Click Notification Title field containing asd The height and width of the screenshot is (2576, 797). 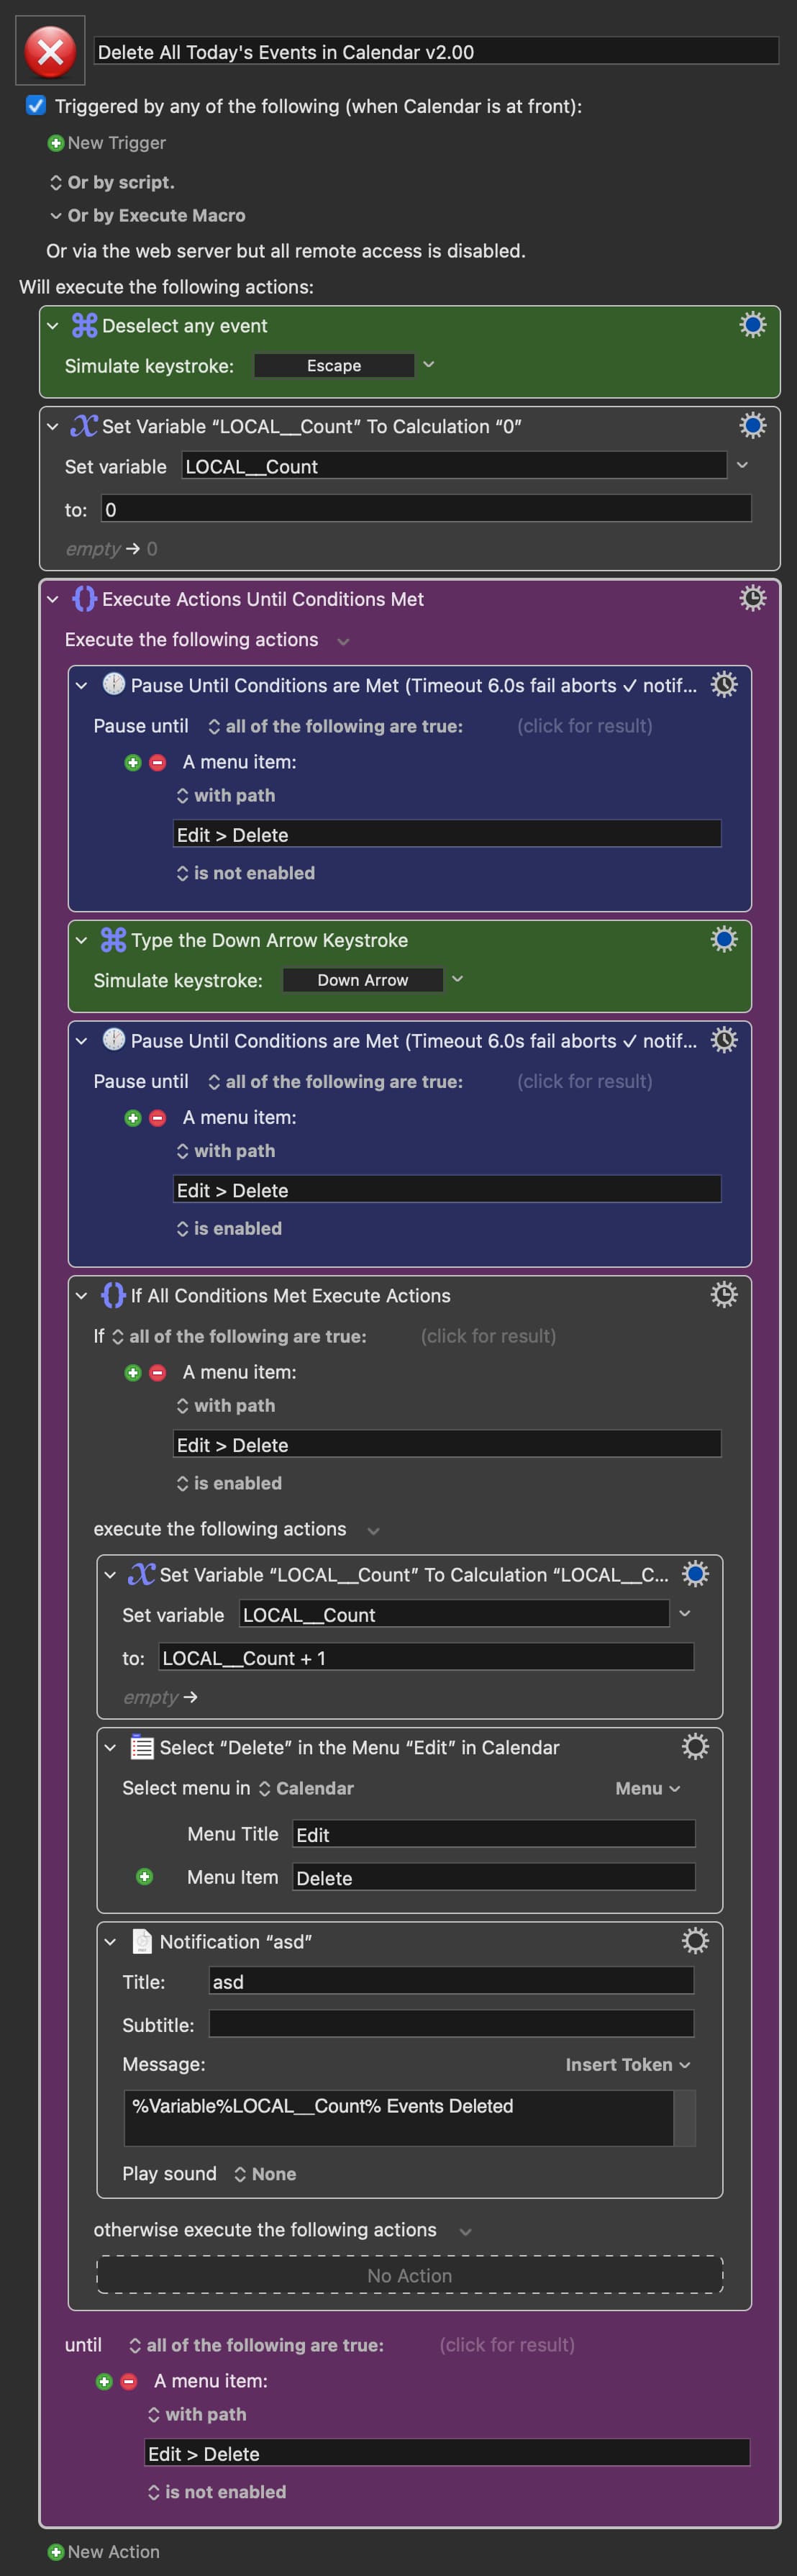pos(451,1981)
